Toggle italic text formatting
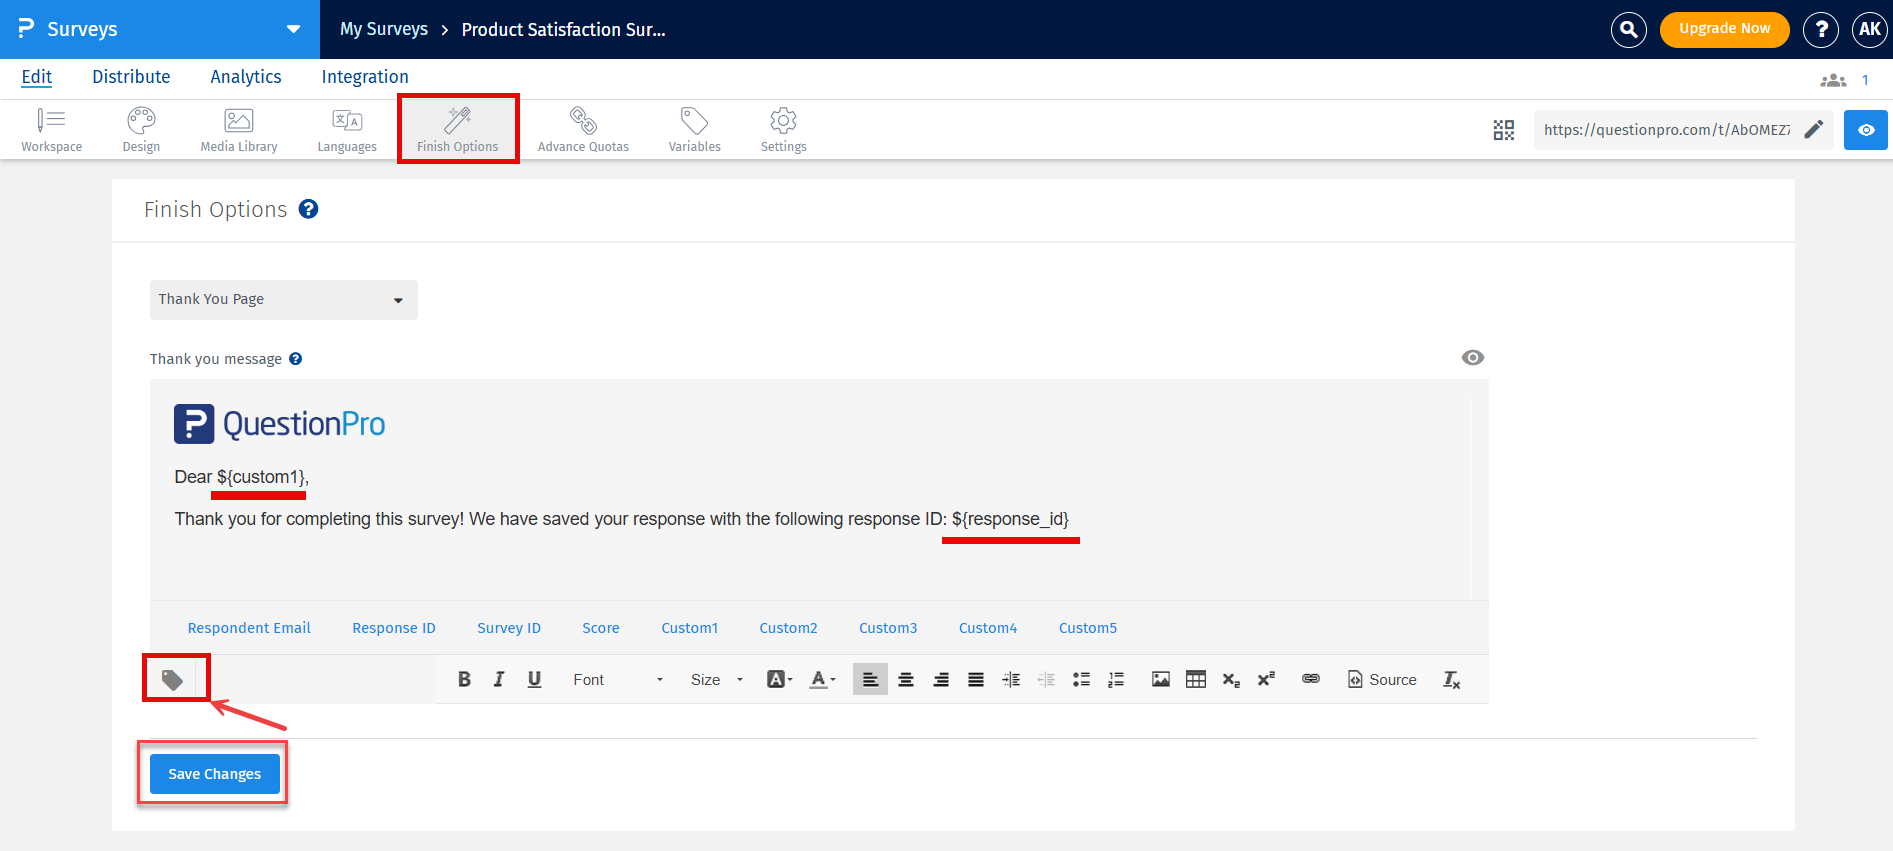 499,680
